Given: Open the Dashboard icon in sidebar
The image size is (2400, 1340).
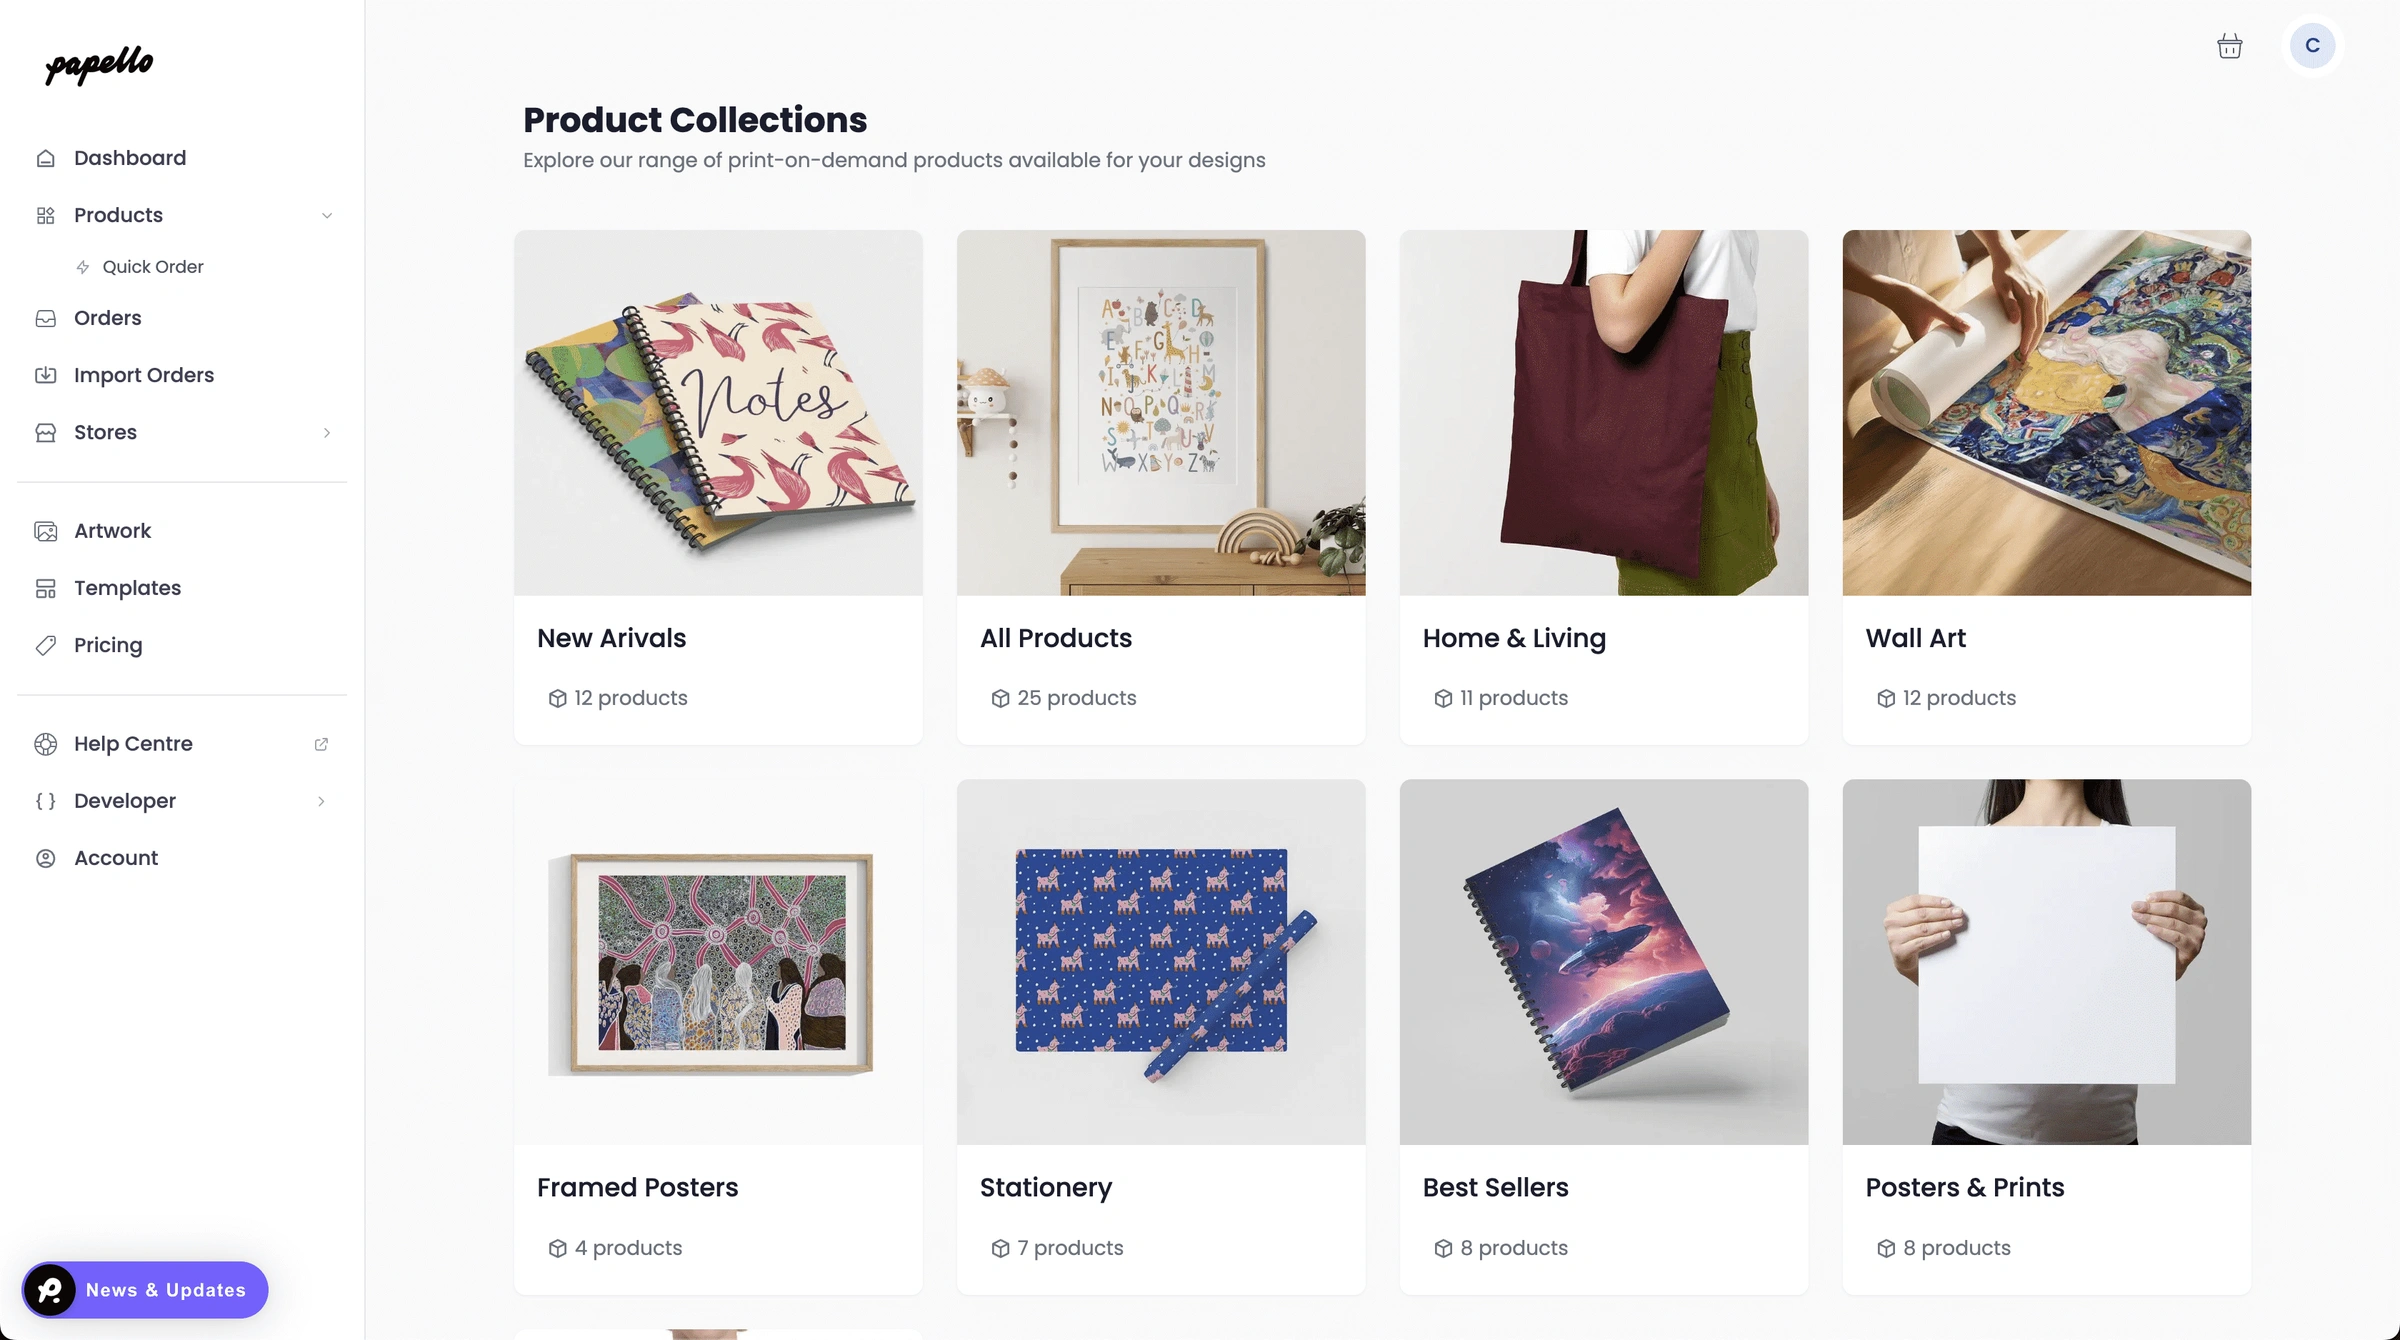Looking at the screenshot, I should (46, 157).
